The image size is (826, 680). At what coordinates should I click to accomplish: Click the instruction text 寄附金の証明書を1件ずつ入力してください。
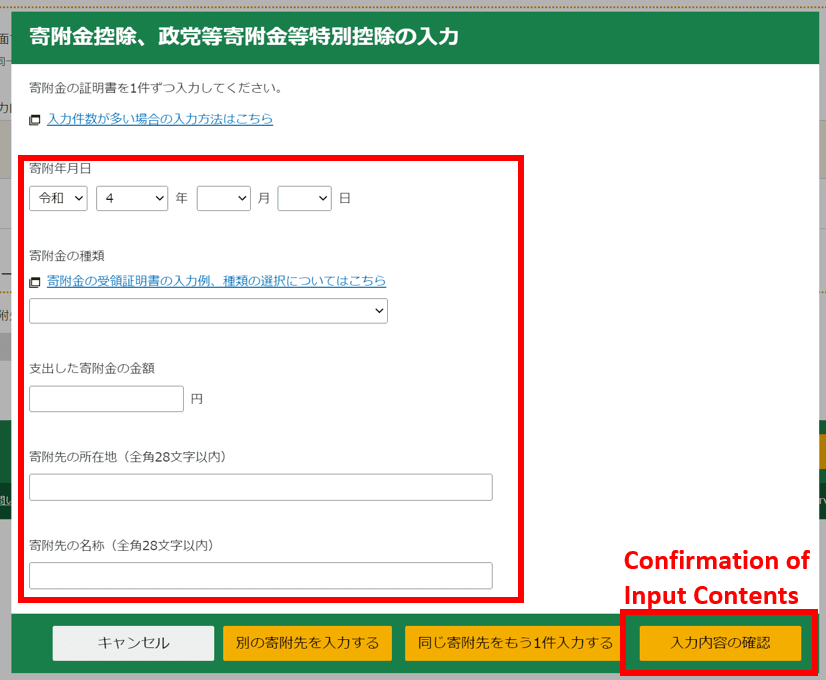pos(156,88)
